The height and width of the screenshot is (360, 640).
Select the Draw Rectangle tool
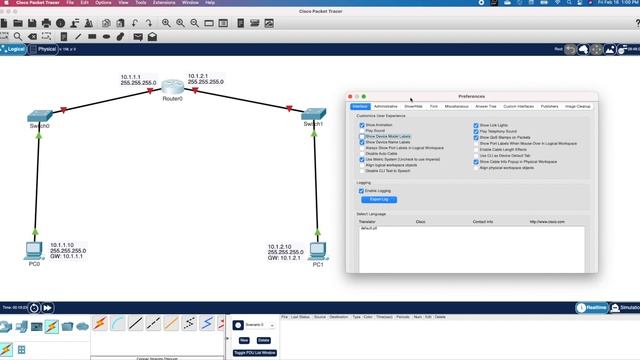(x=92, y=37)
